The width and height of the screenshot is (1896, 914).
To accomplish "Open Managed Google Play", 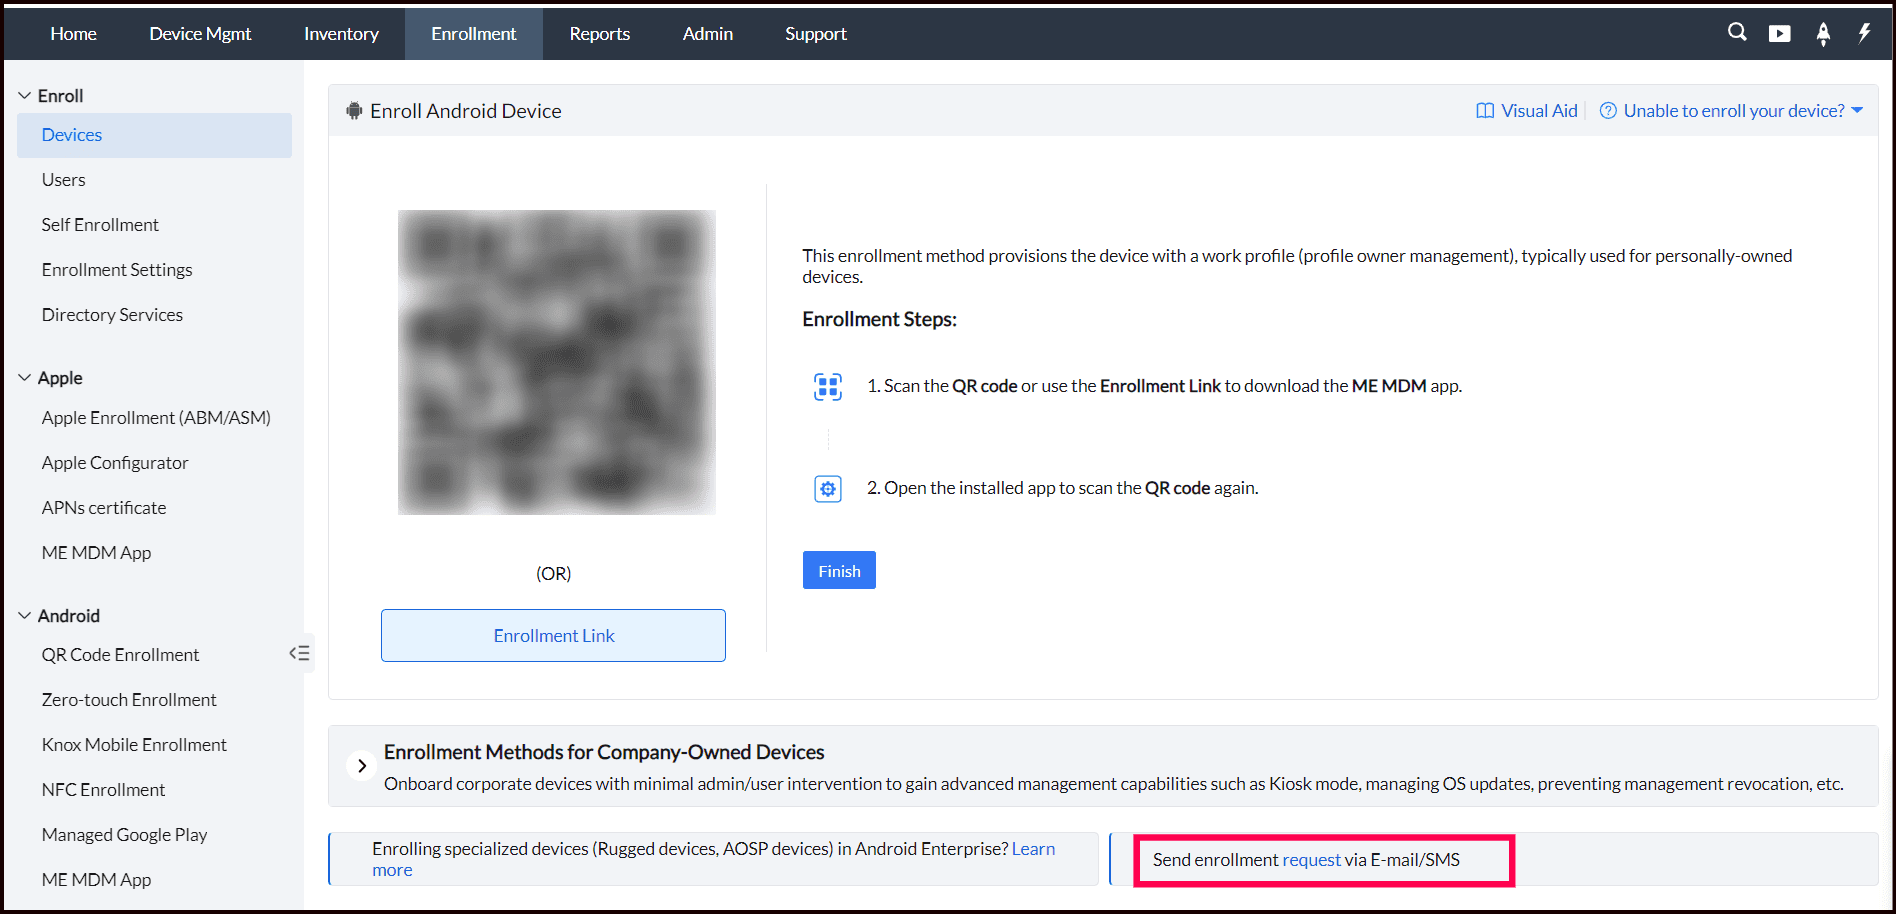I will [125, 835].
